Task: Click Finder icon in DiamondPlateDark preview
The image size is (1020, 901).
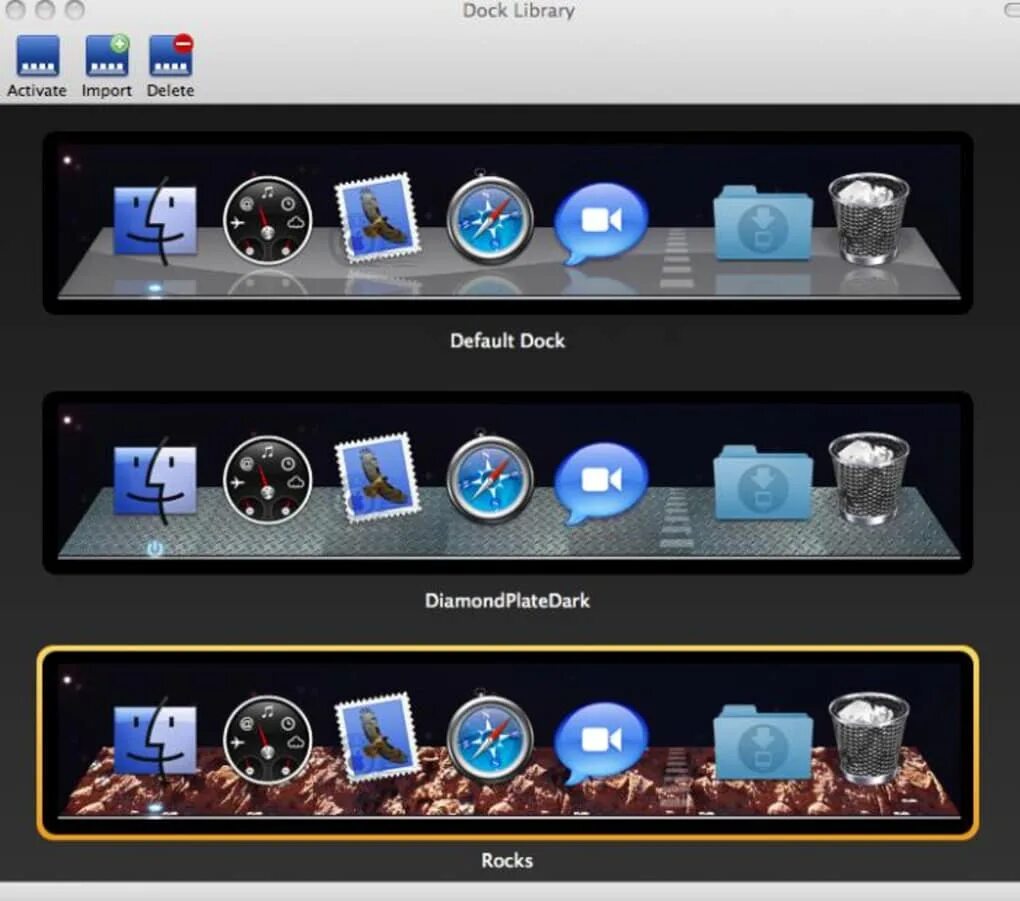Action: 155,481
